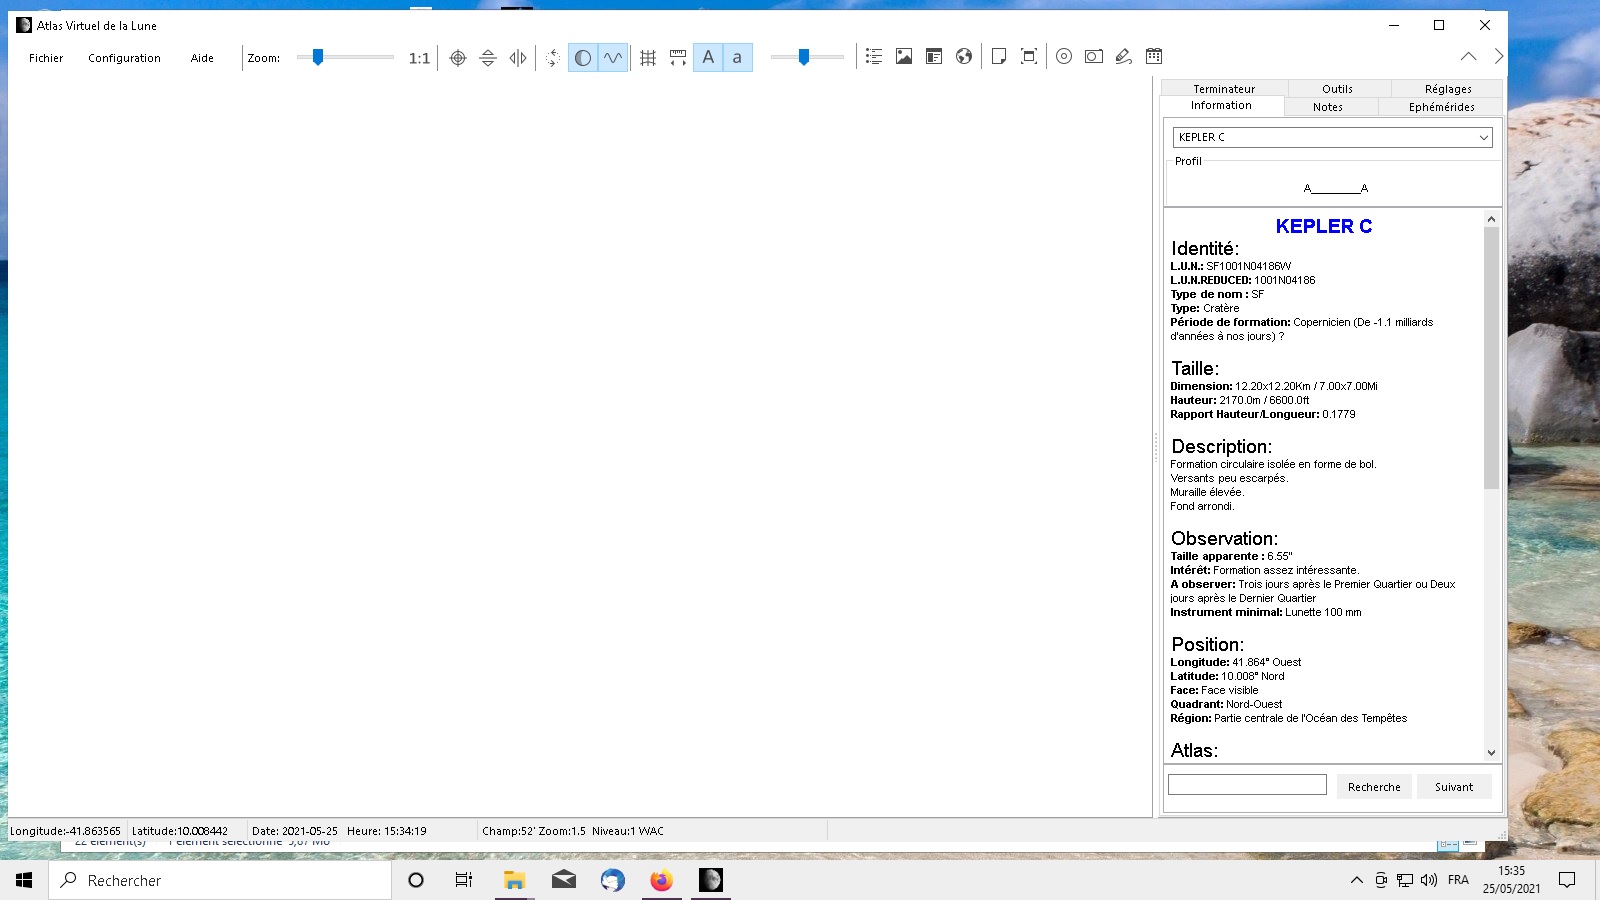This screenshot has height=900, width=1600.
Task: Click the full-screen frame icon
Action: (1029, 57)
